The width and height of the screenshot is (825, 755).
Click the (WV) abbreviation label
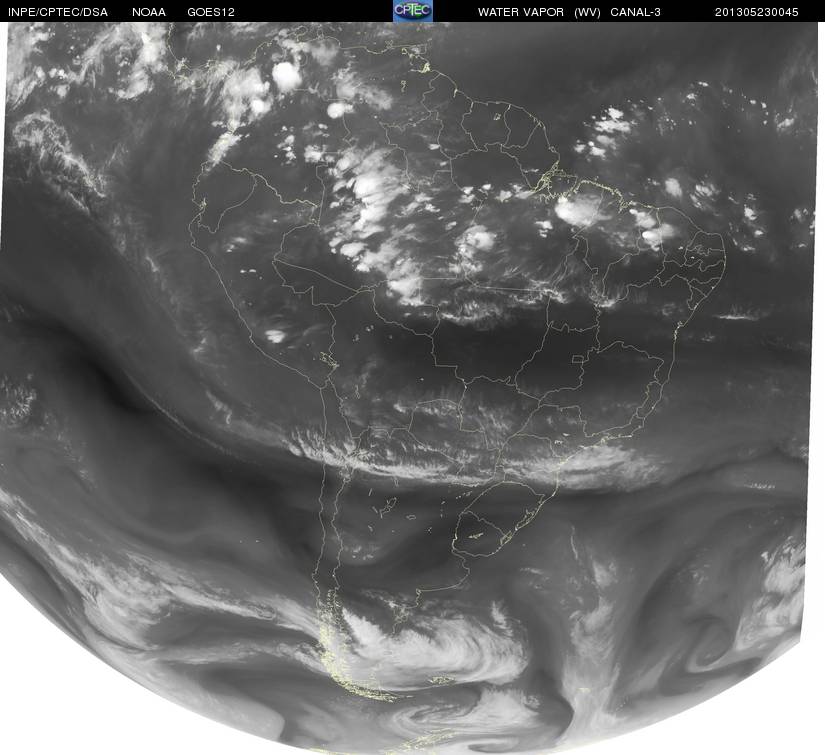(x=587, y=12)
